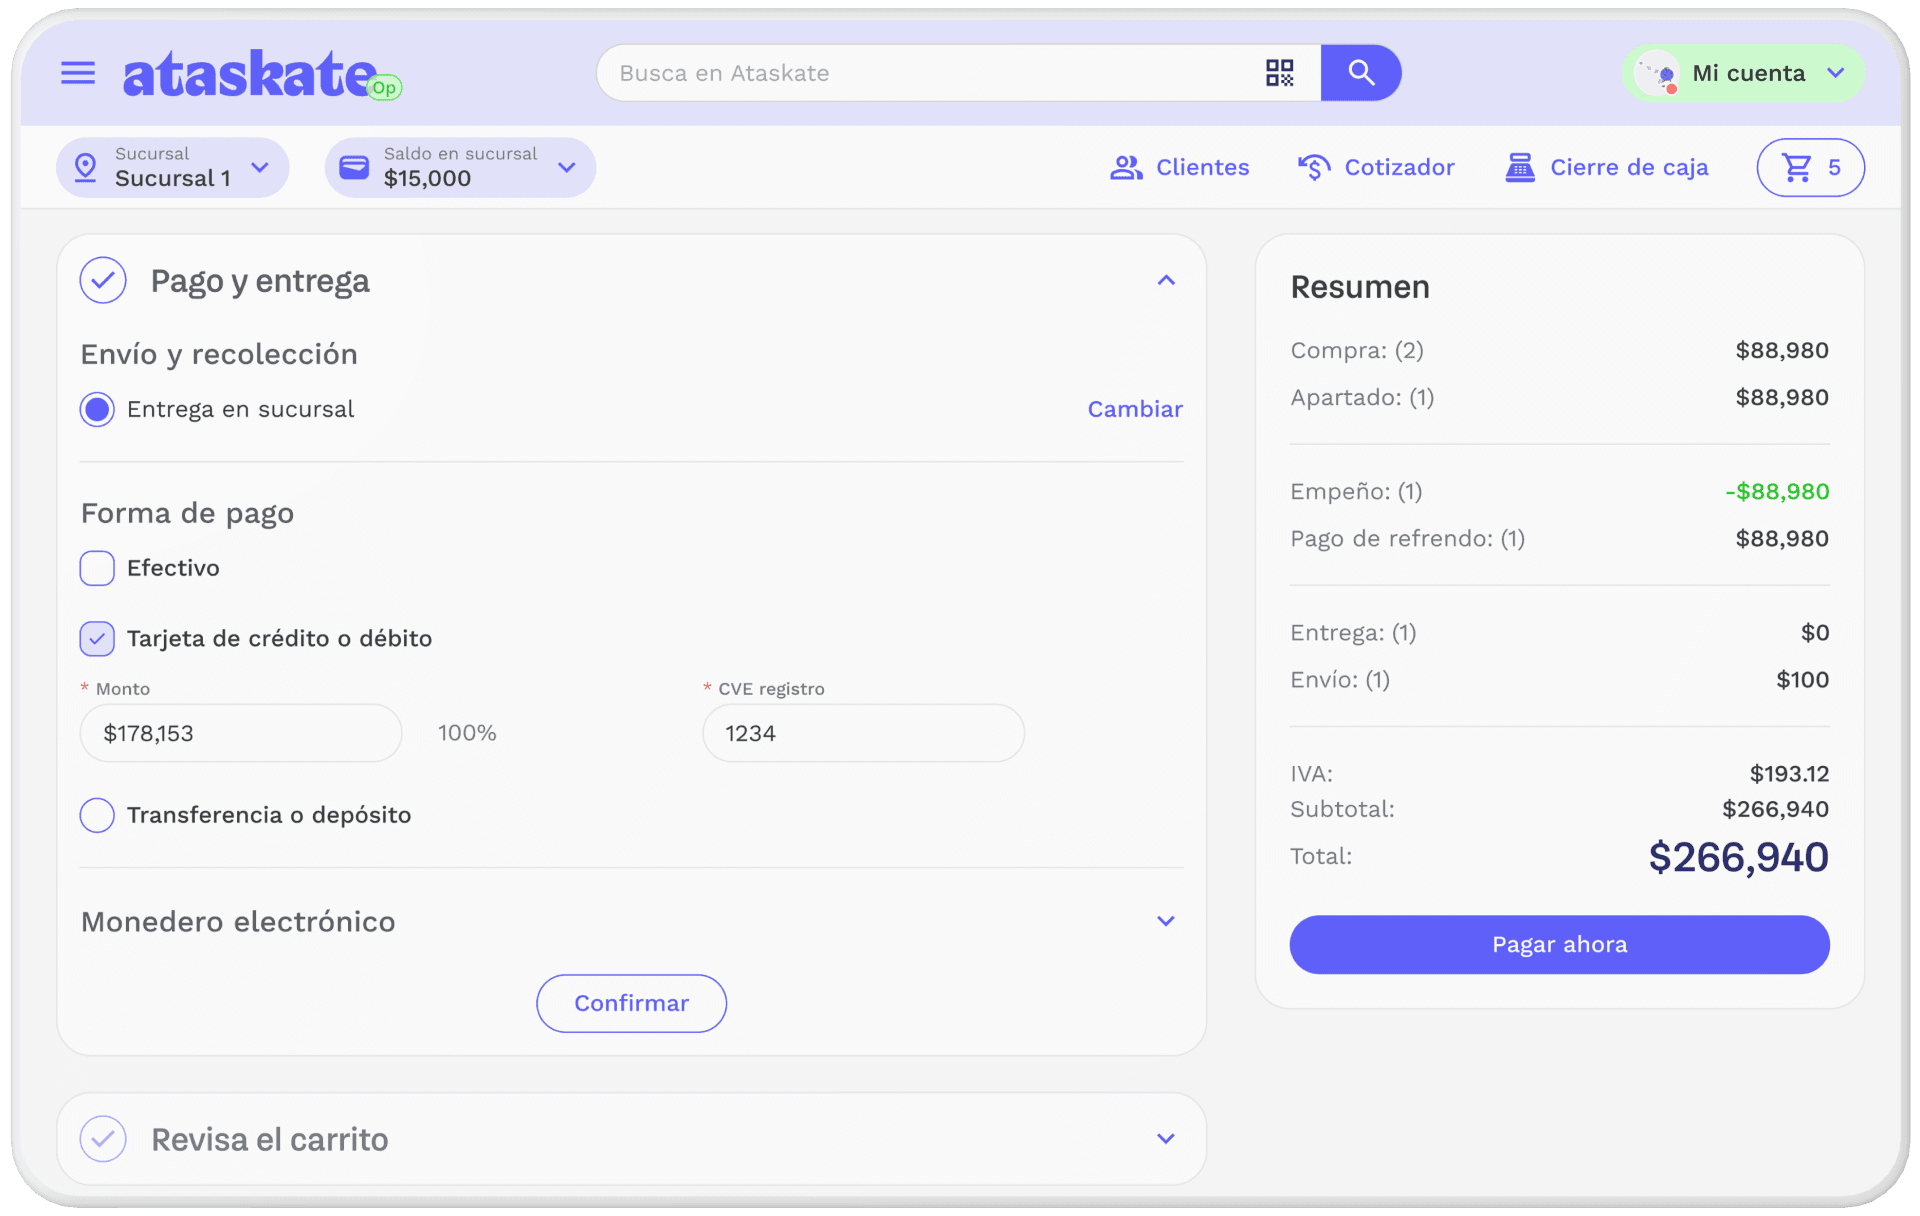
Task: Open the shopping cart icon
Action: (x=1797, y=168)
